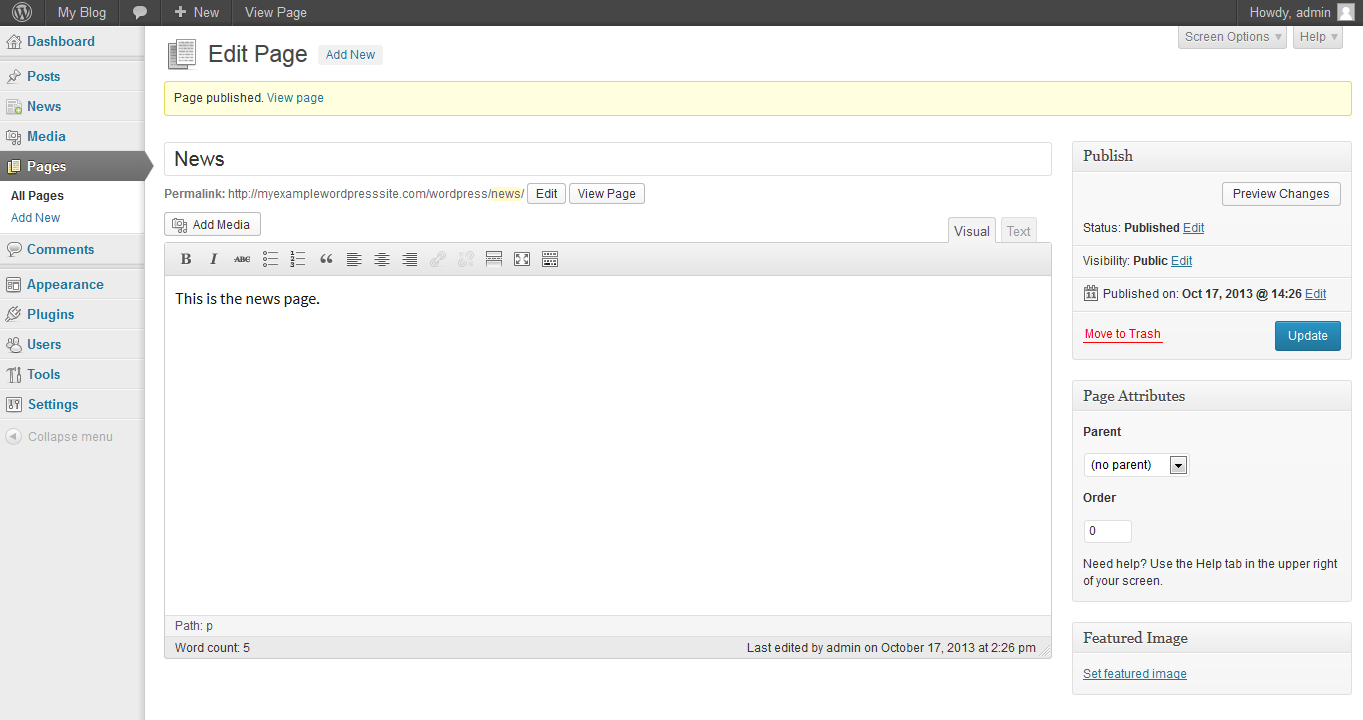Insert a More tag from the toolbar

494,259
